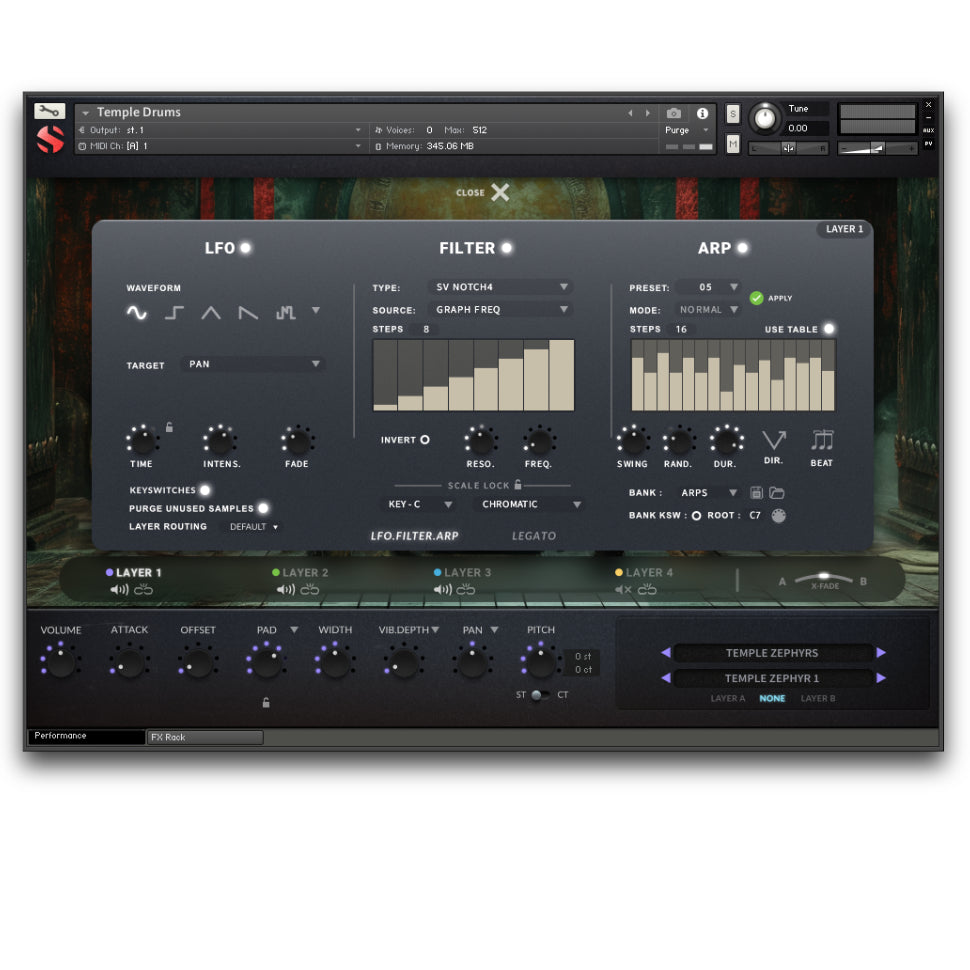This screenshot has height=970, width=970.
Task: Toggle KEYSWITCHES on or off
Action: click(x=206, y=490)
